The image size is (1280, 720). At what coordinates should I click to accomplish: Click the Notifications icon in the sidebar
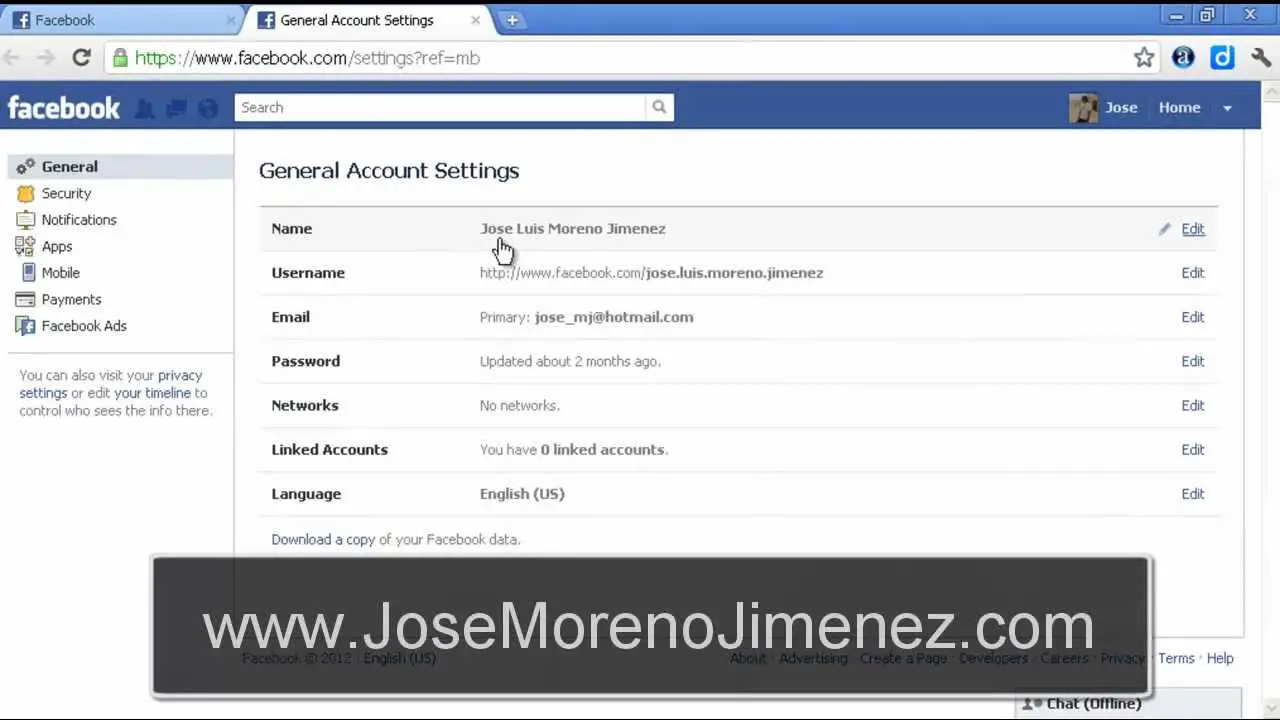25,220
